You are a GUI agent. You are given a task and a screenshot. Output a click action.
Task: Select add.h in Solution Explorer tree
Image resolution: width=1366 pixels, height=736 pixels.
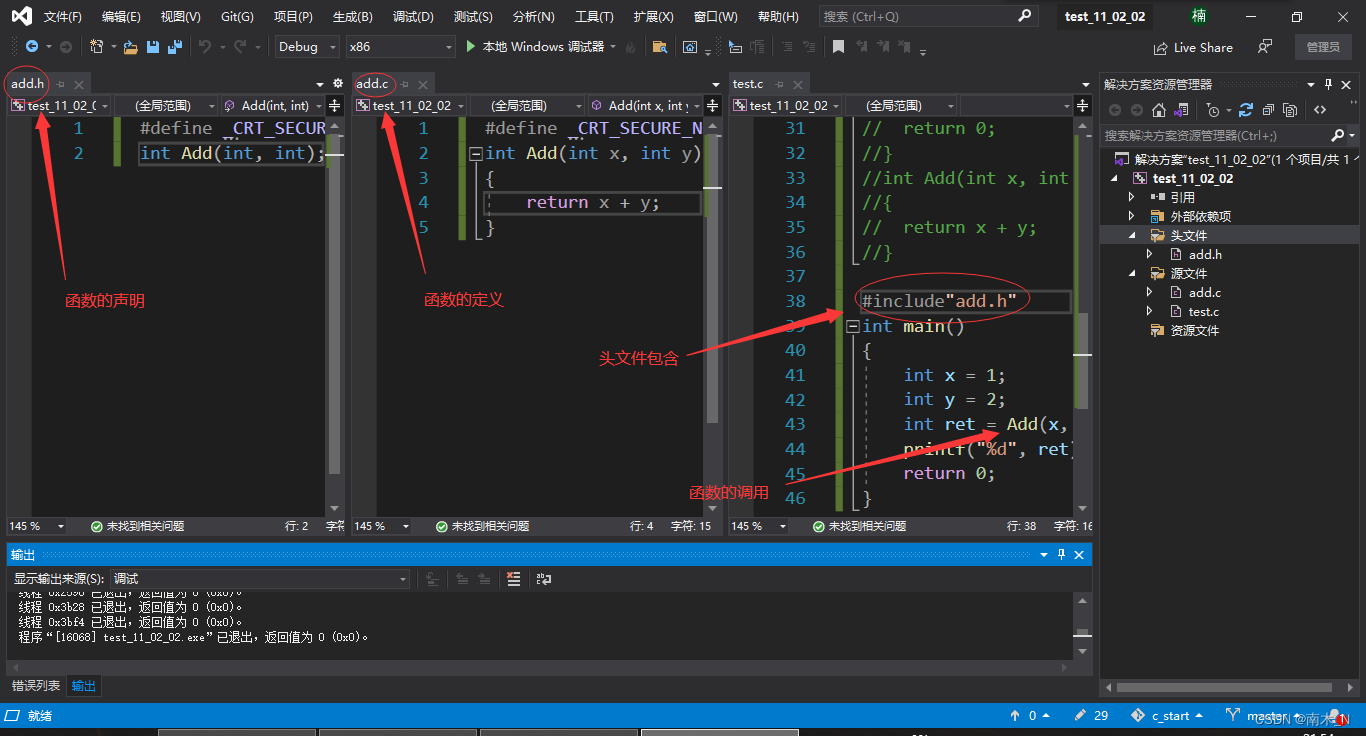tap(1205, 254)
